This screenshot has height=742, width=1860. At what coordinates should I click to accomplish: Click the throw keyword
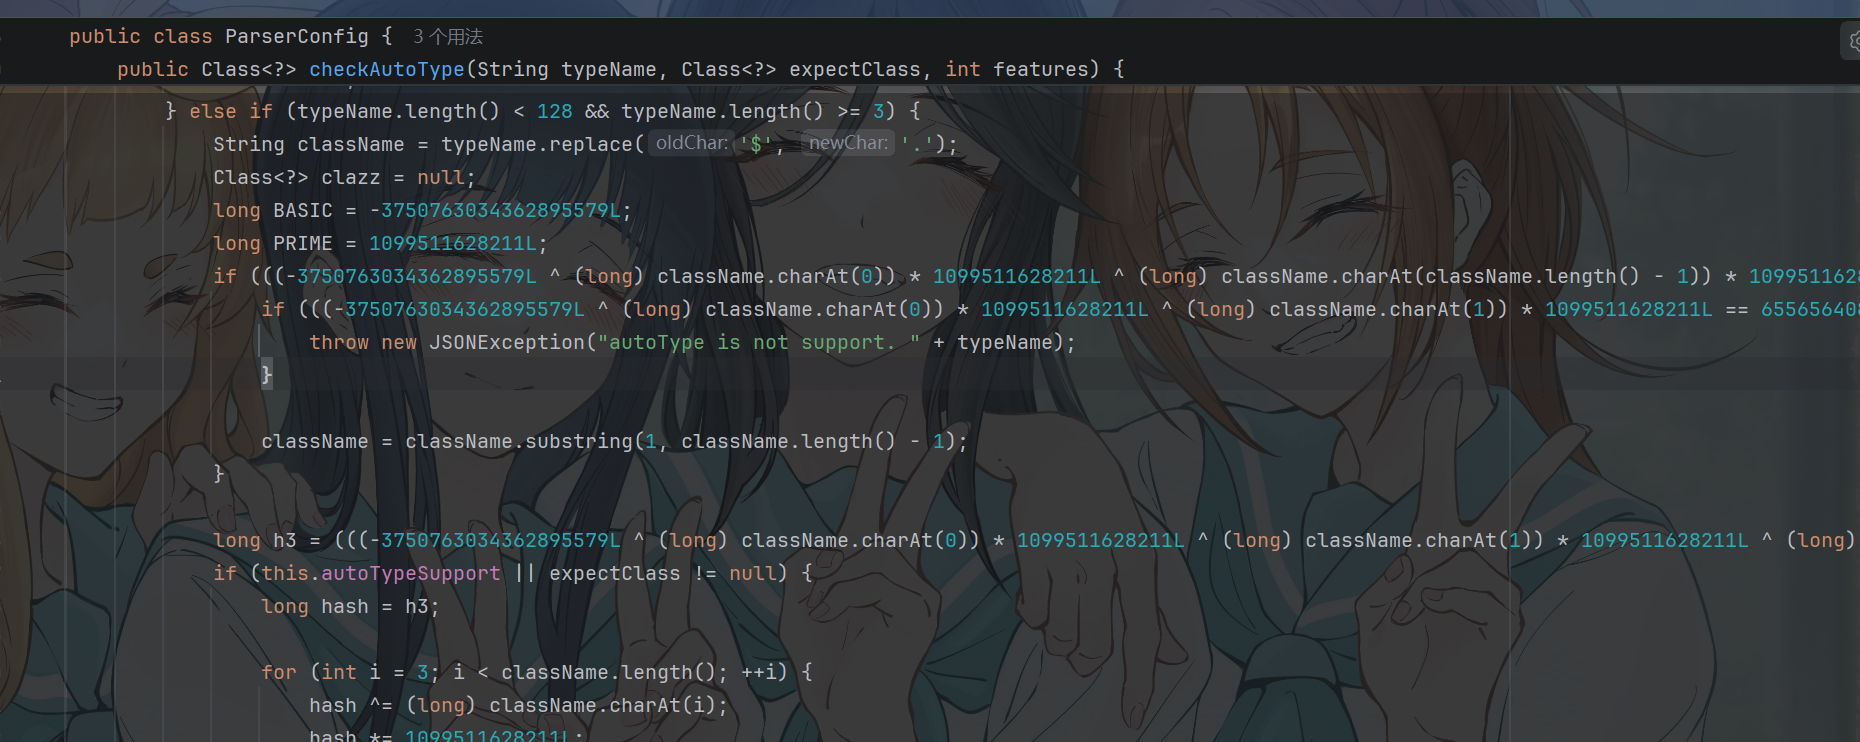point(339,343)
